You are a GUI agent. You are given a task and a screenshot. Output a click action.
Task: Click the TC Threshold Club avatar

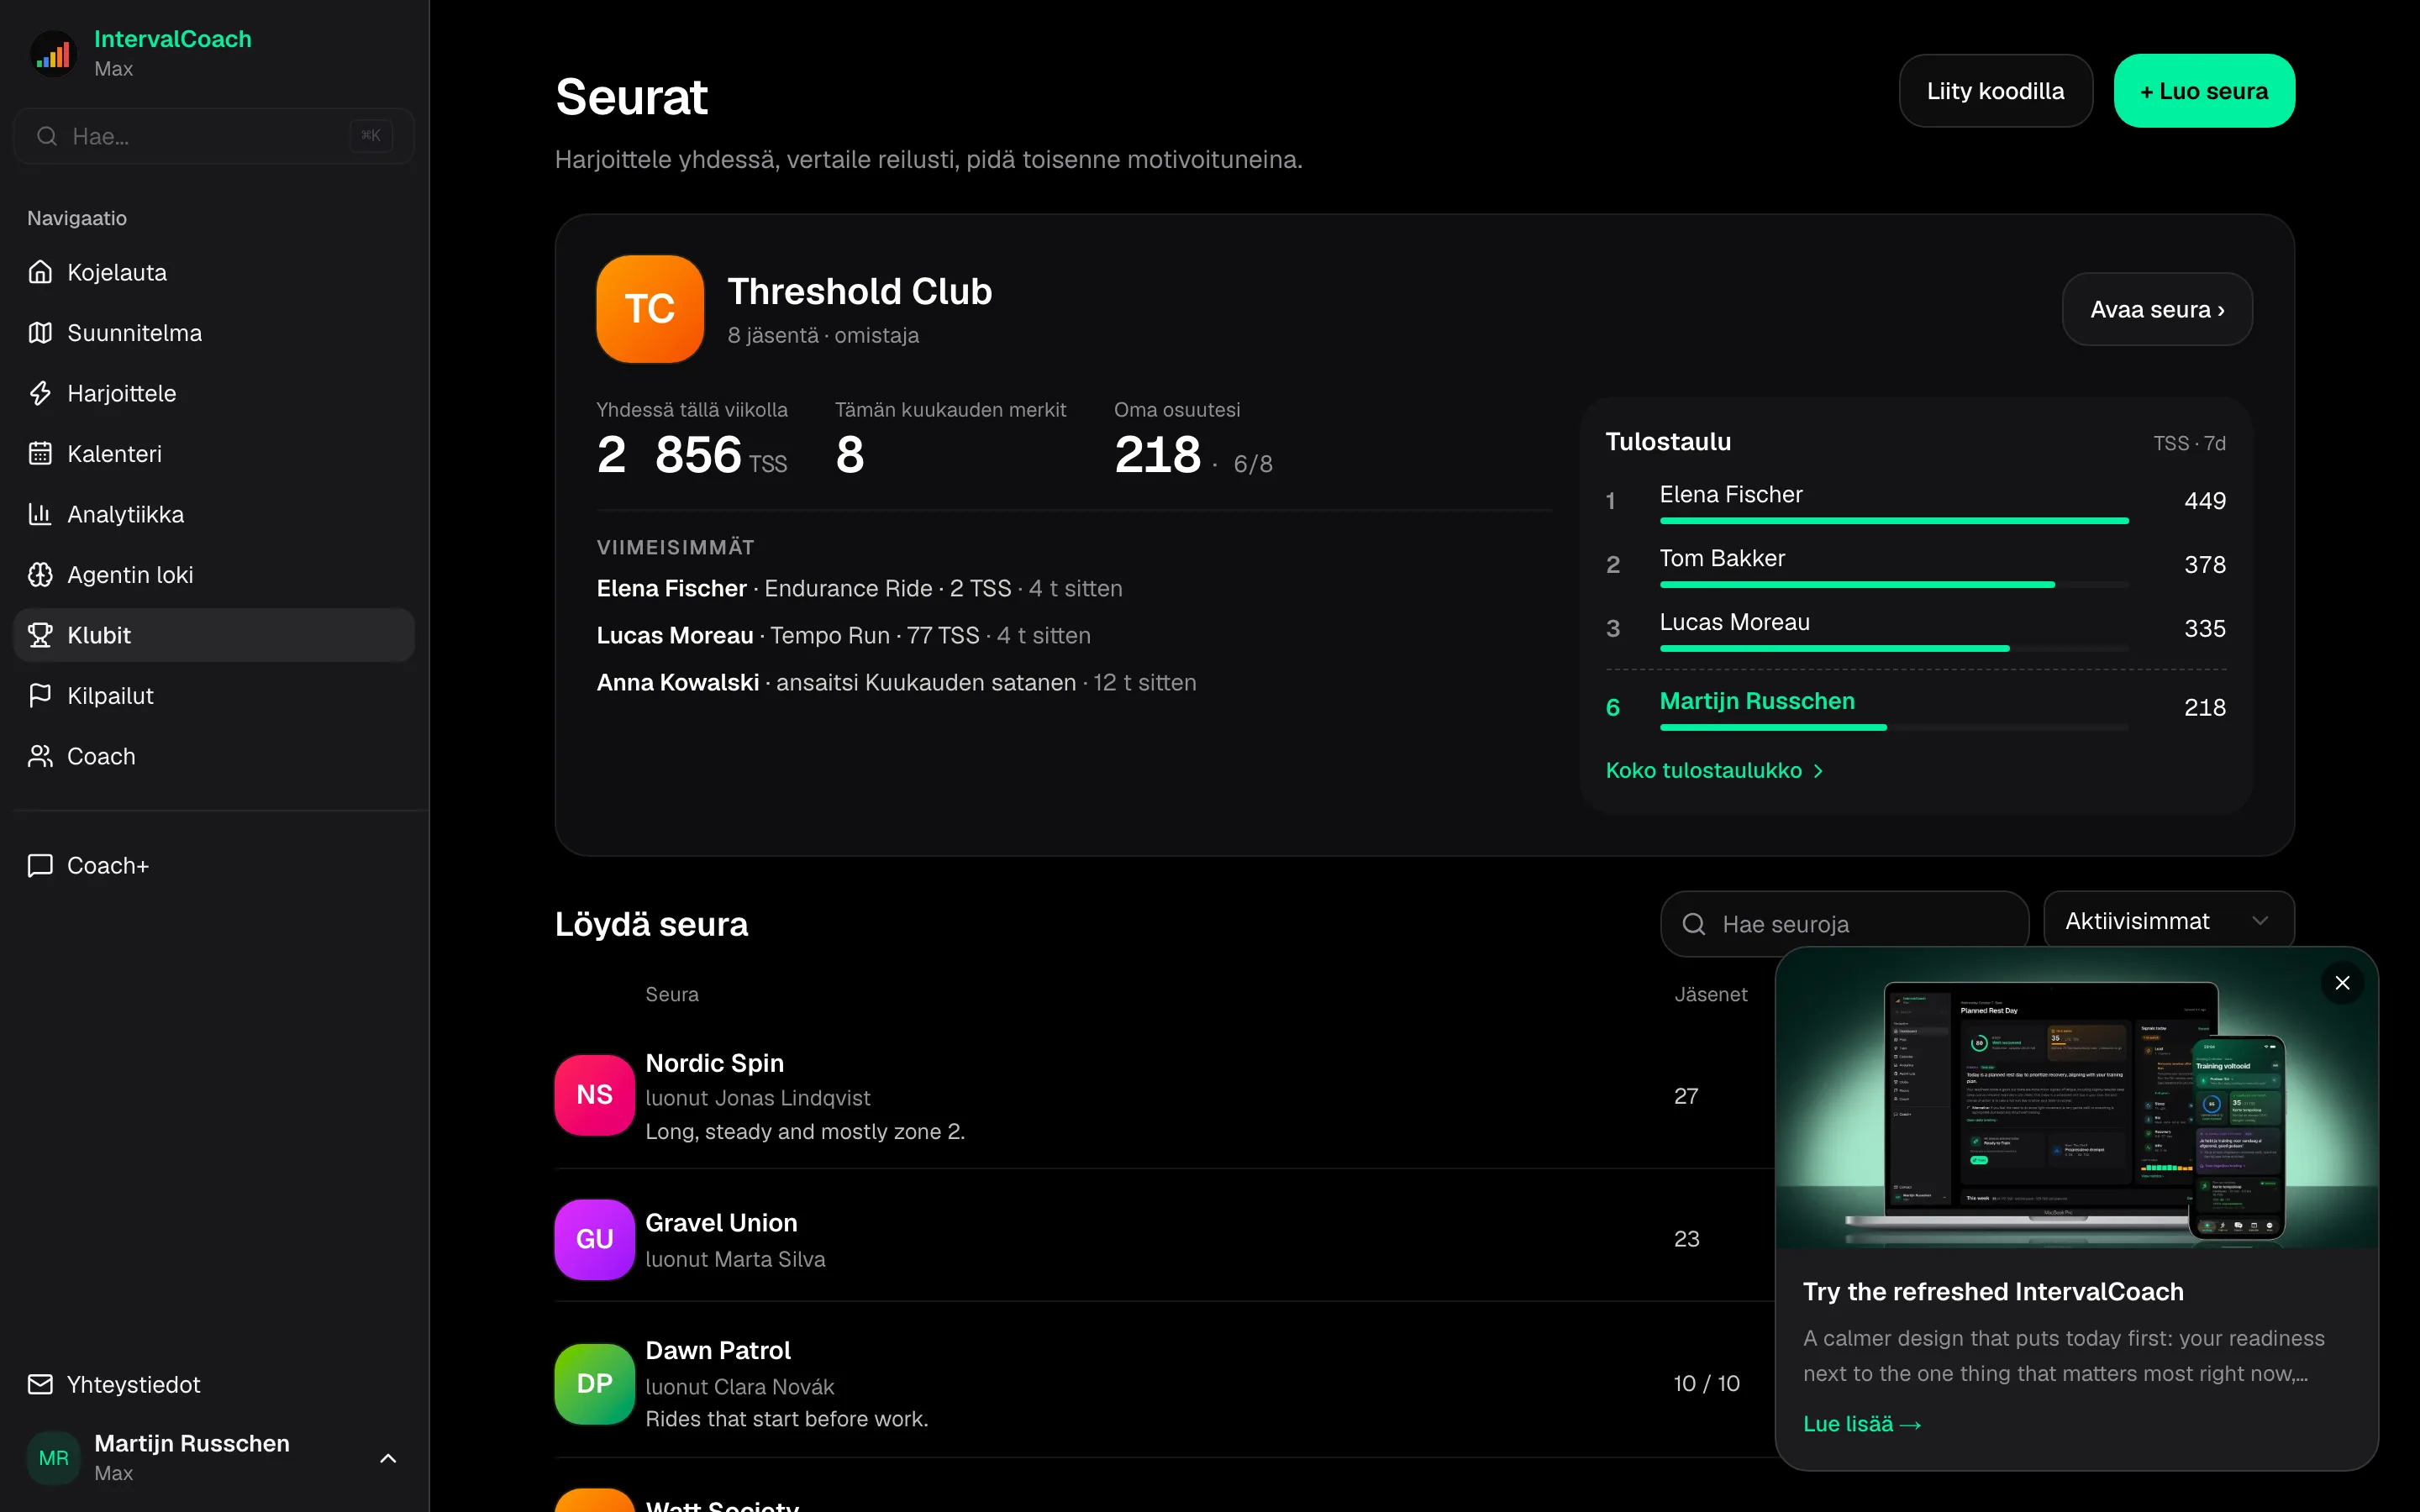point(650,309)
